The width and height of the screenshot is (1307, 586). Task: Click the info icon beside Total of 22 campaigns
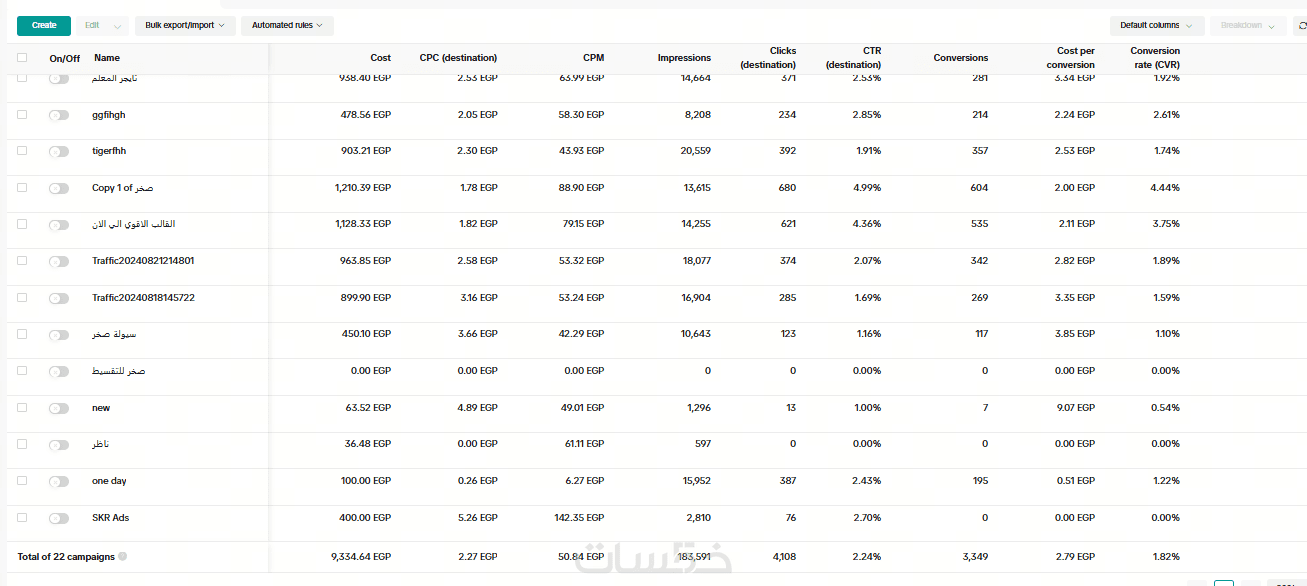point(122,556)
